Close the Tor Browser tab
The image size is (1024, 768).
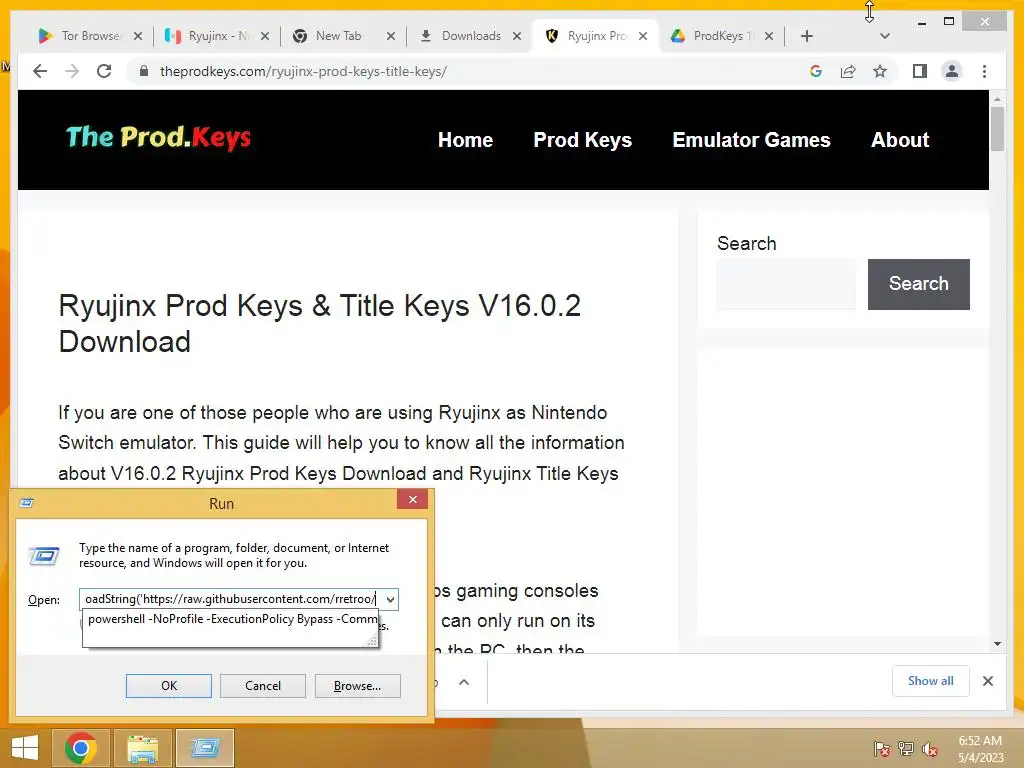click(138, 36)
